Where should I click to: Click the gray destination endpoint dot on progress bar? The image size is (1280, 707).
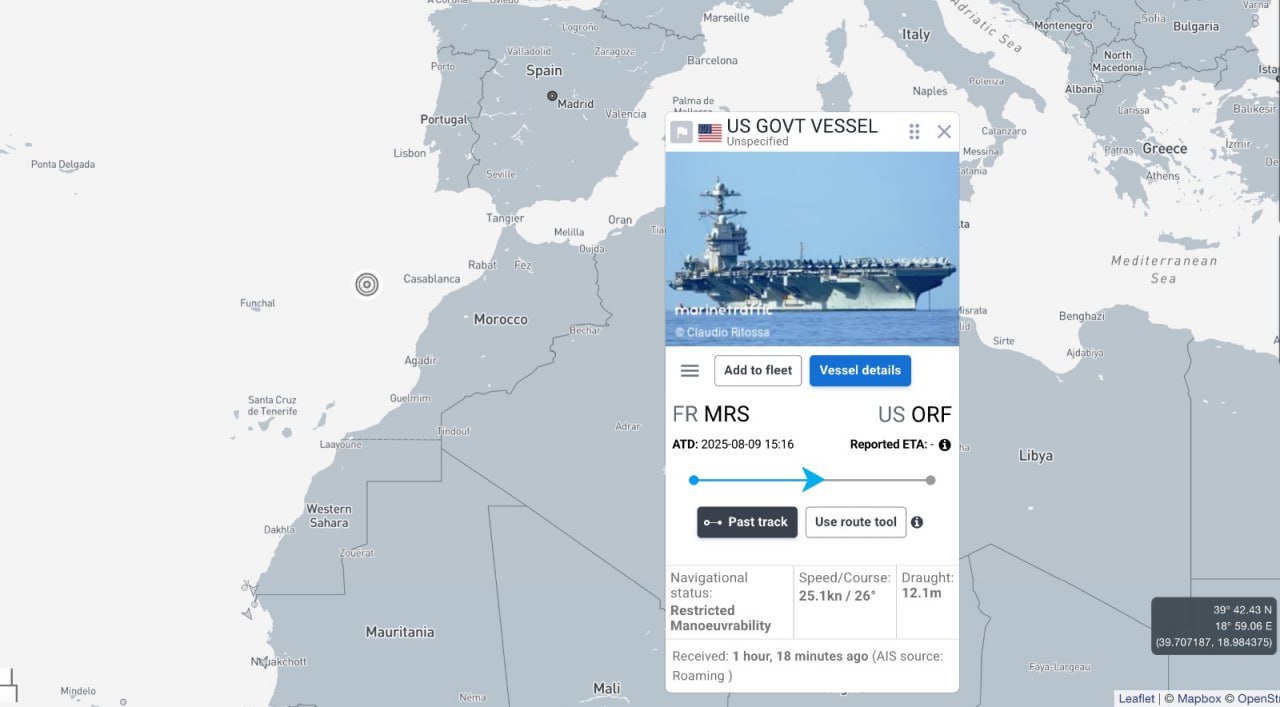pyautogui.click(x=931, y=480)
